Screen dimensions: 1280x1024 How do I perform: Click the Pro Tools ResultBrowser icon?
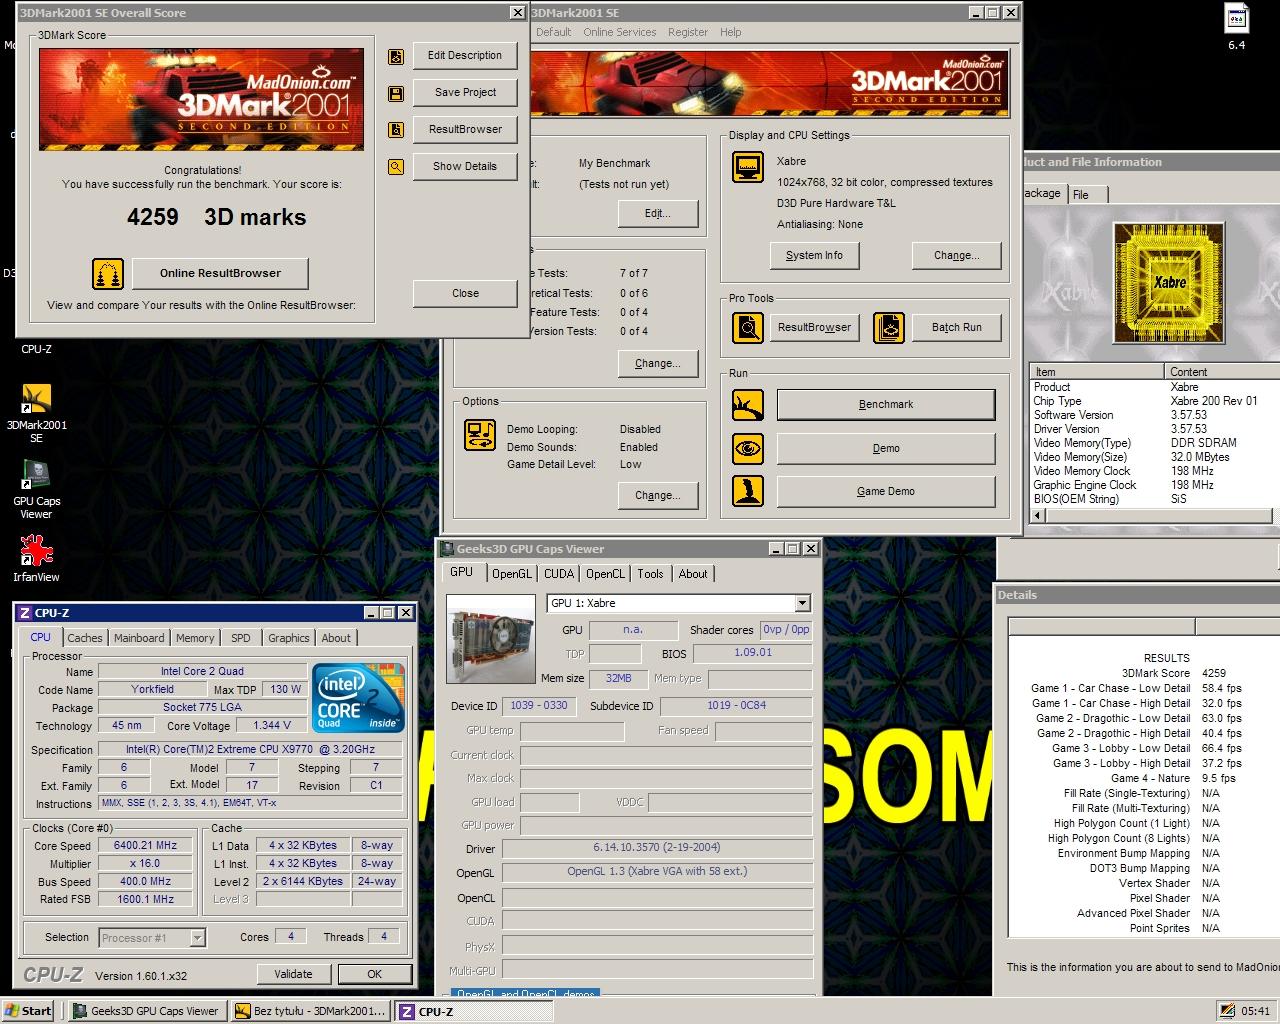pos(747,327)
